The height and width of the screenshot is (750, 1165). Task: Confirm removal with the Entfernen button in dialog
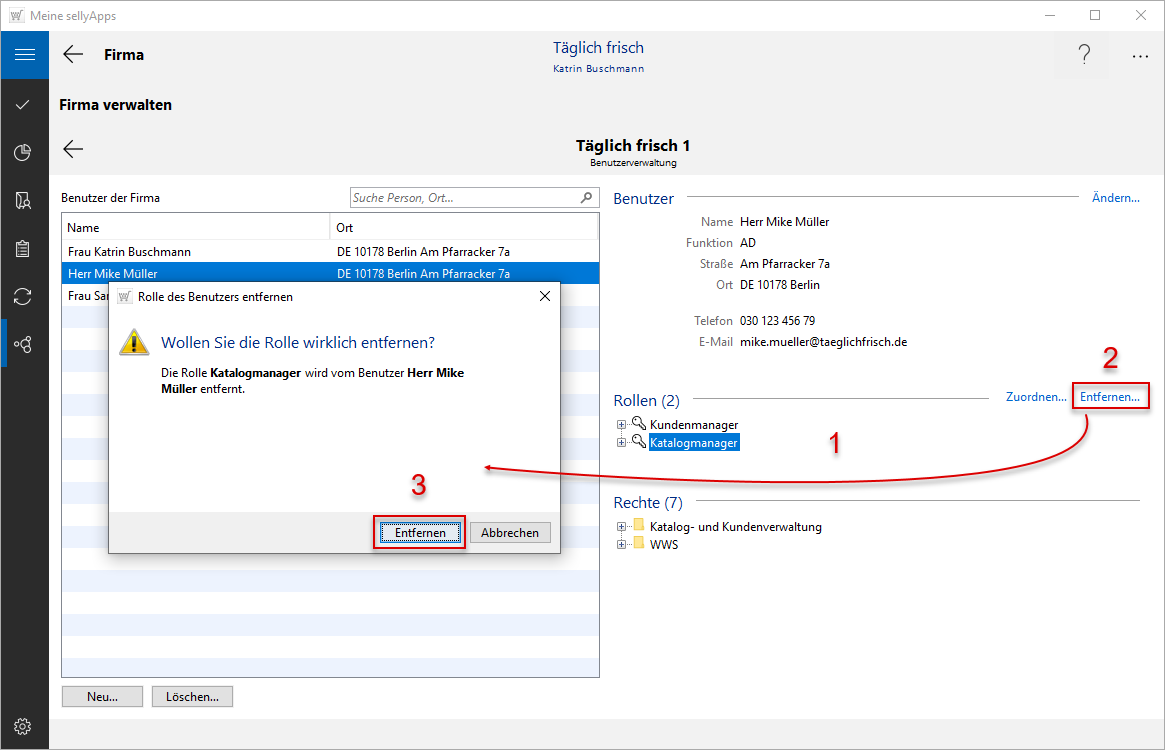click(420, 533)
